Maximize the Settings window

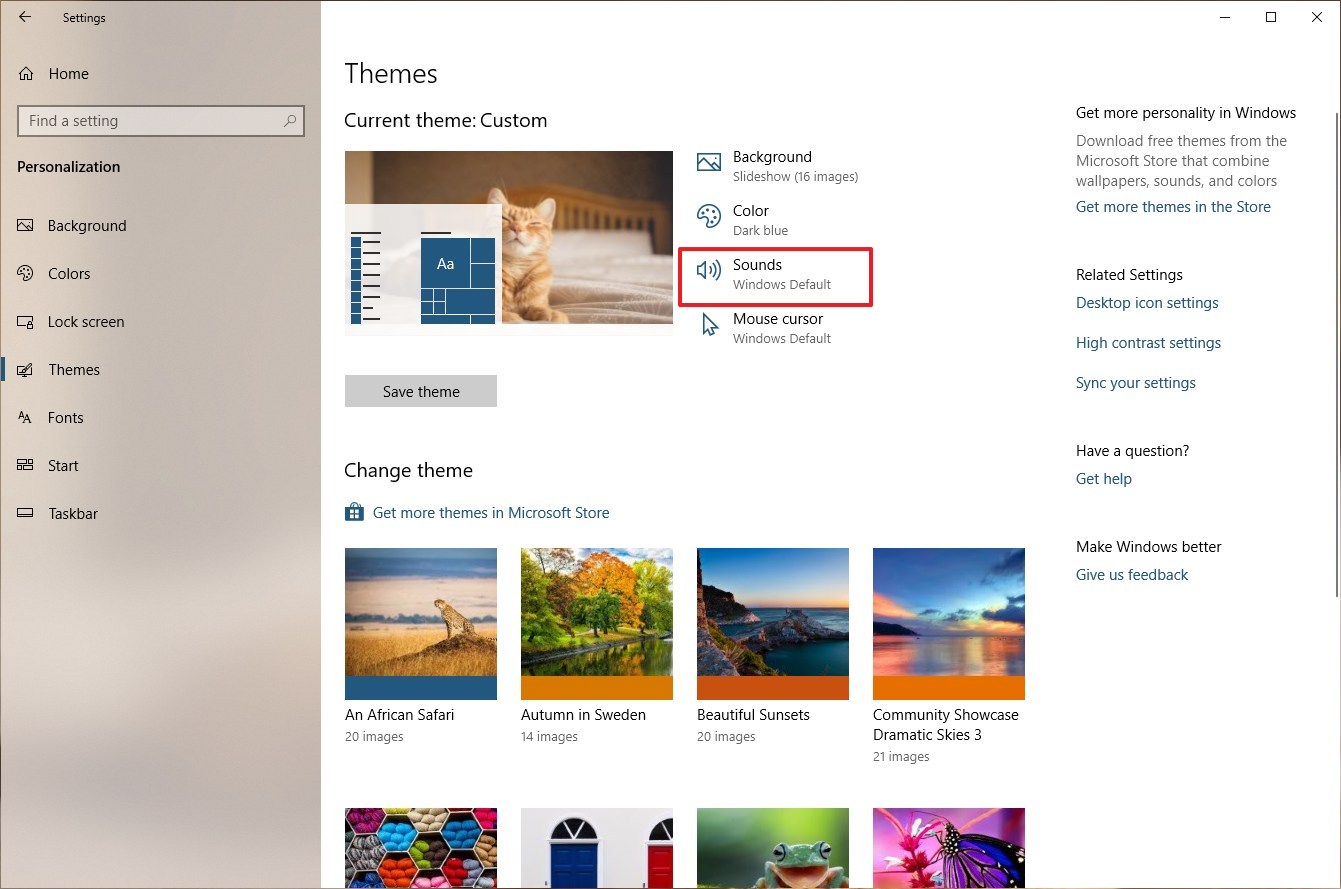coord(1271,17)
